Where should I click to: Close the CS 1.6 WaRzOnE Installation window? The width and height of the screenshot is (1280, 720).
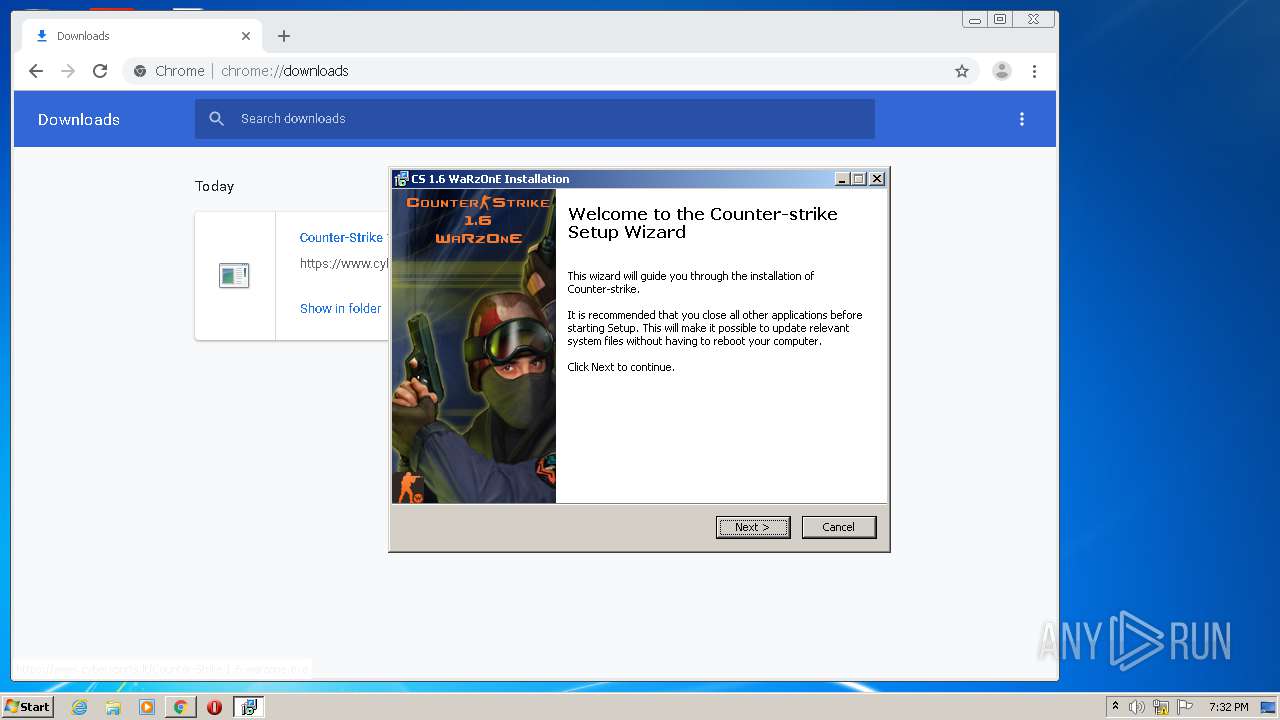pyautogui.click(x=877, y=179)
